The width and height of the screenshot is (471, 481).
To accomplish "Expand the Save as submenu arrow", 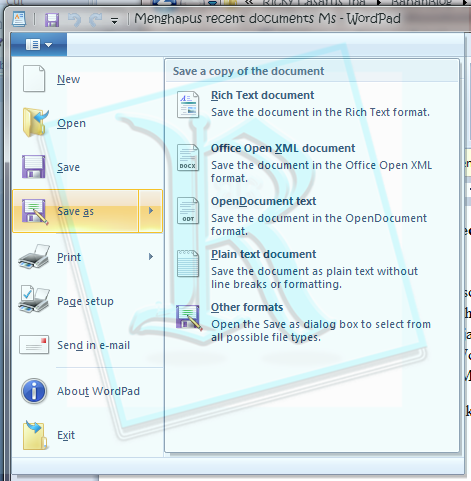I will tap(151, 211).
